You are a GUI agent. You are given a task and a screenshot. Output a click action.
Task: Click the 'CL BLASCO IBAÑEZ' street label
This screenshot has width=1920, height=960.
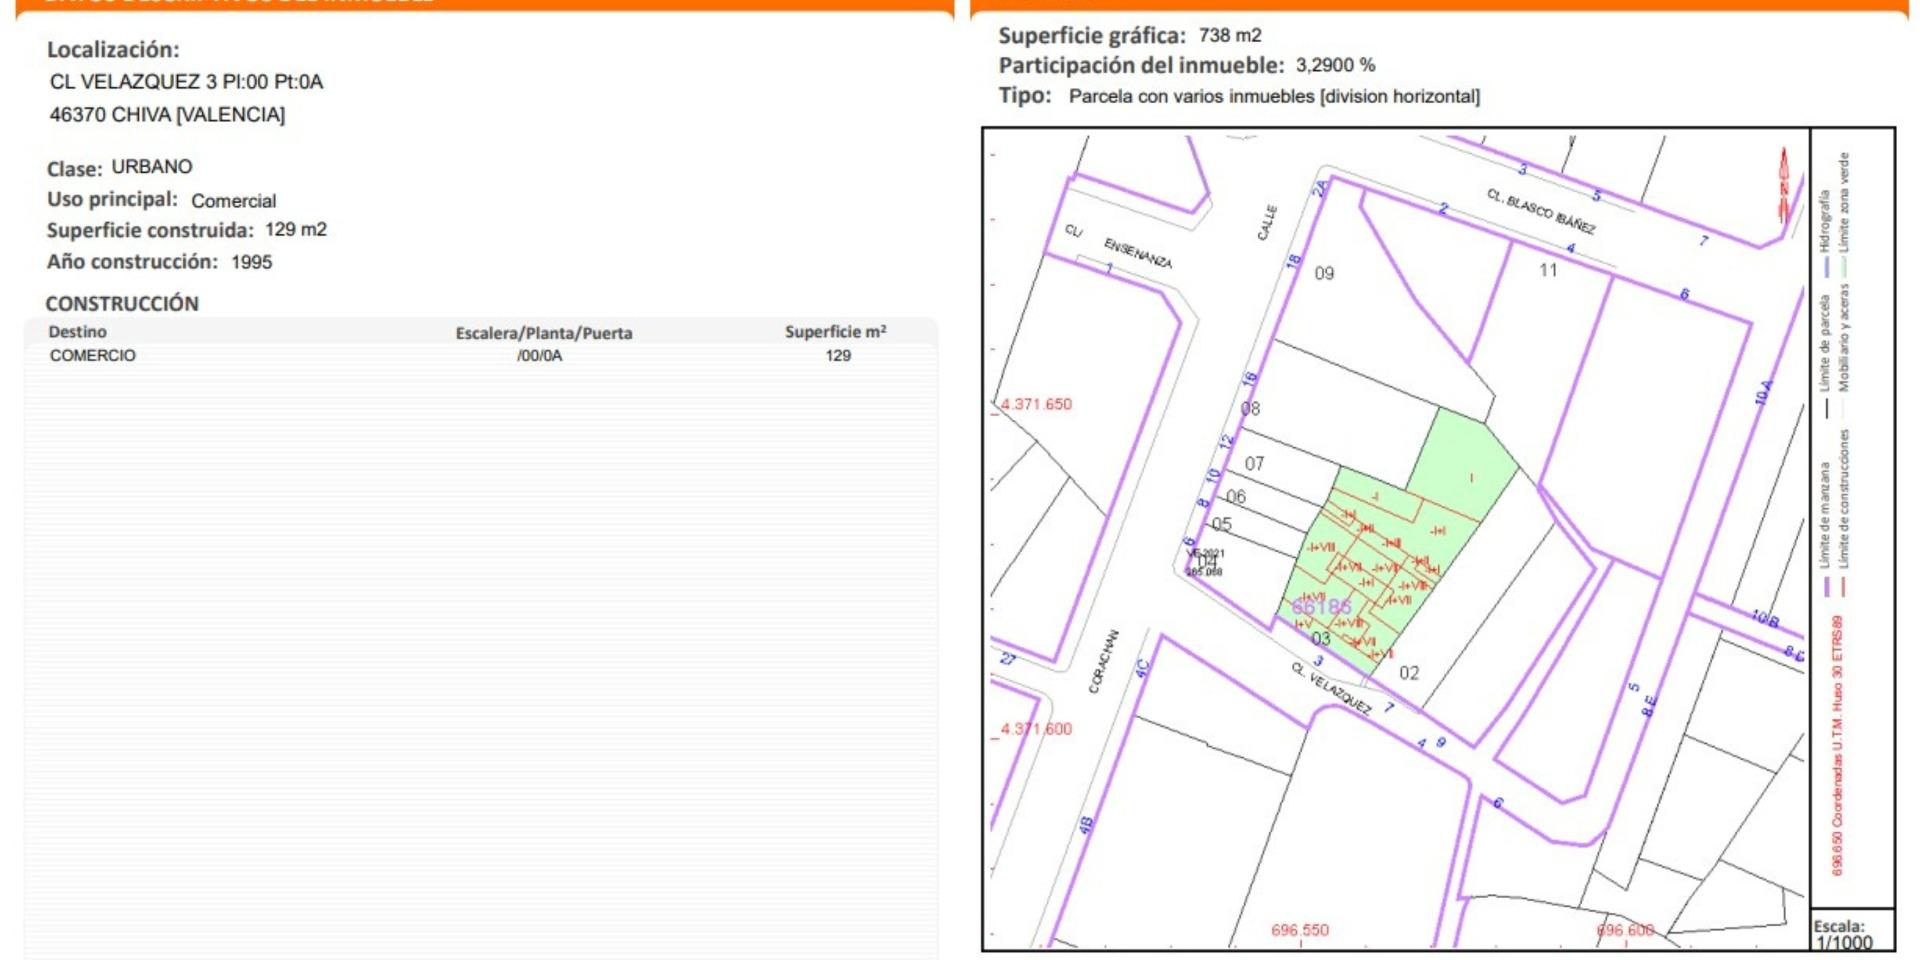pyautogui.click(x=1540, y=212)
